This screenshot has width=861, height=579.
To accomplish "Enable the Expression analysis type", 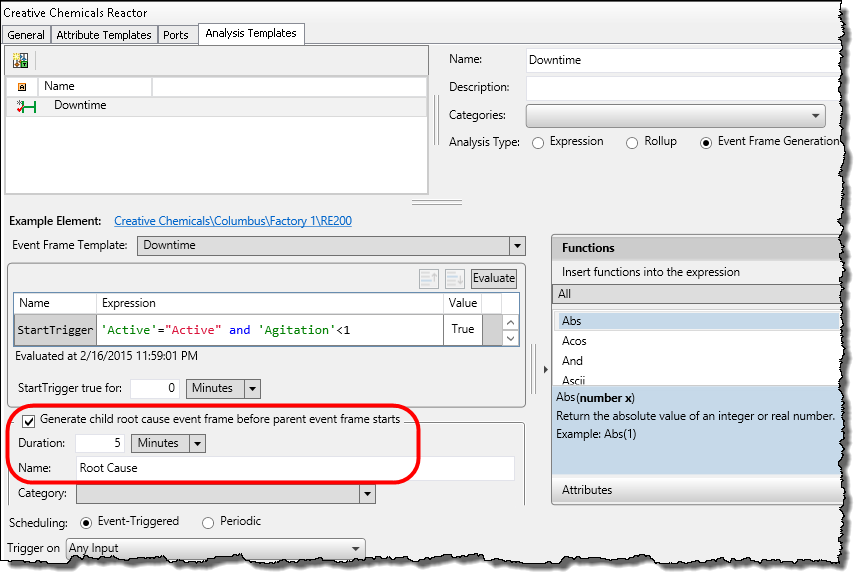I will click(x=538, y=141).
